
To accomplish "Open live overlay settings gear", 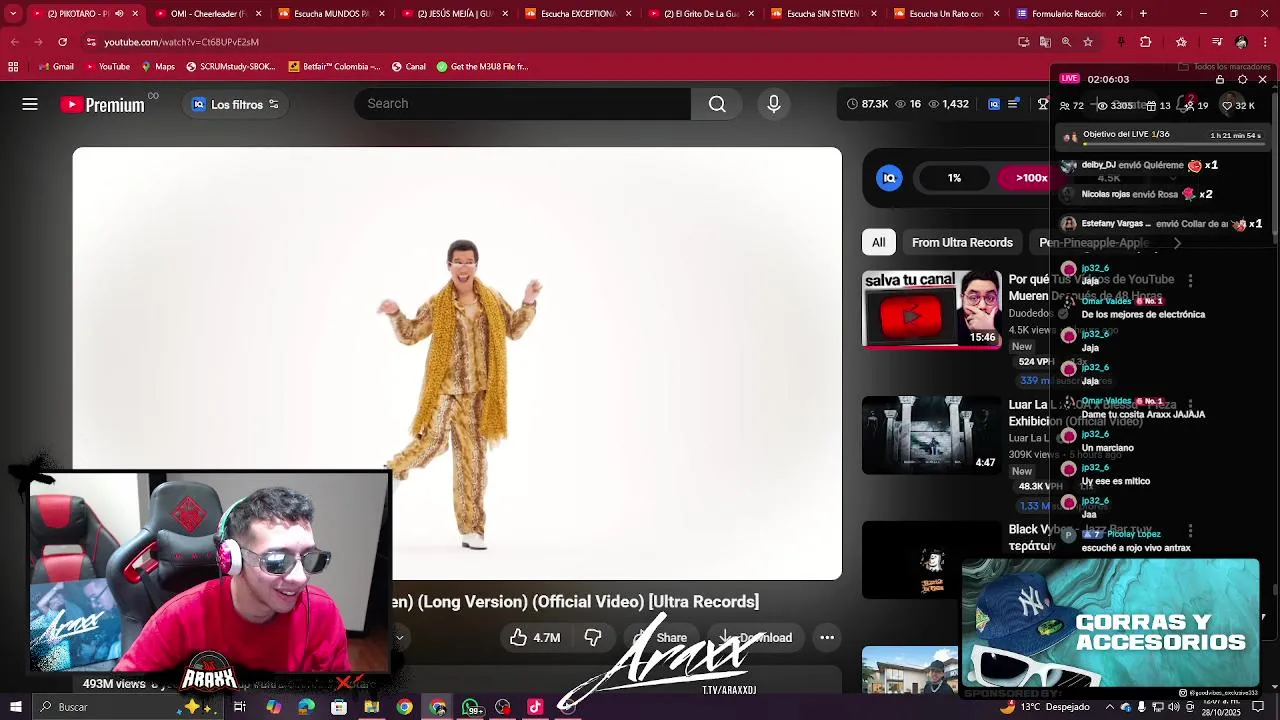I will tap(1242, 79).
